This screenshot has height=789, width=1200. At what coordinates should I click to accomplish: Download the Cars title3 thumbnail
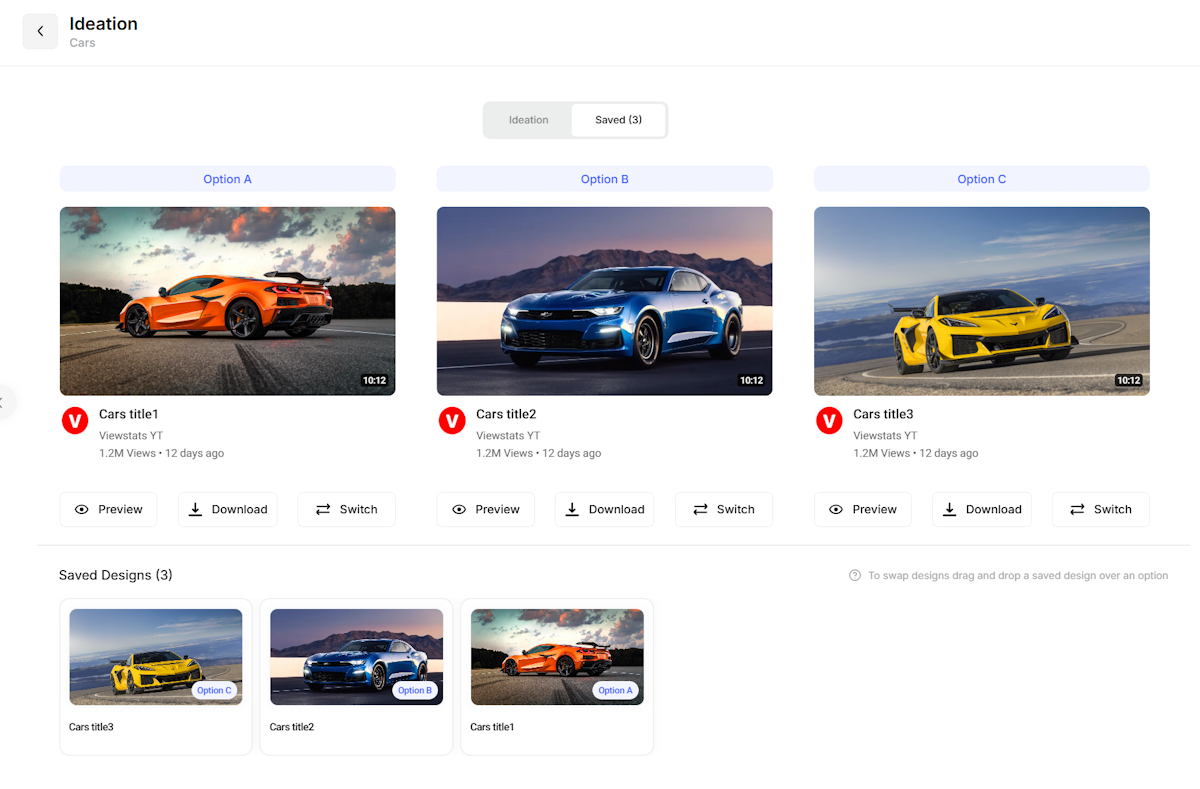[x=982, y=509]
